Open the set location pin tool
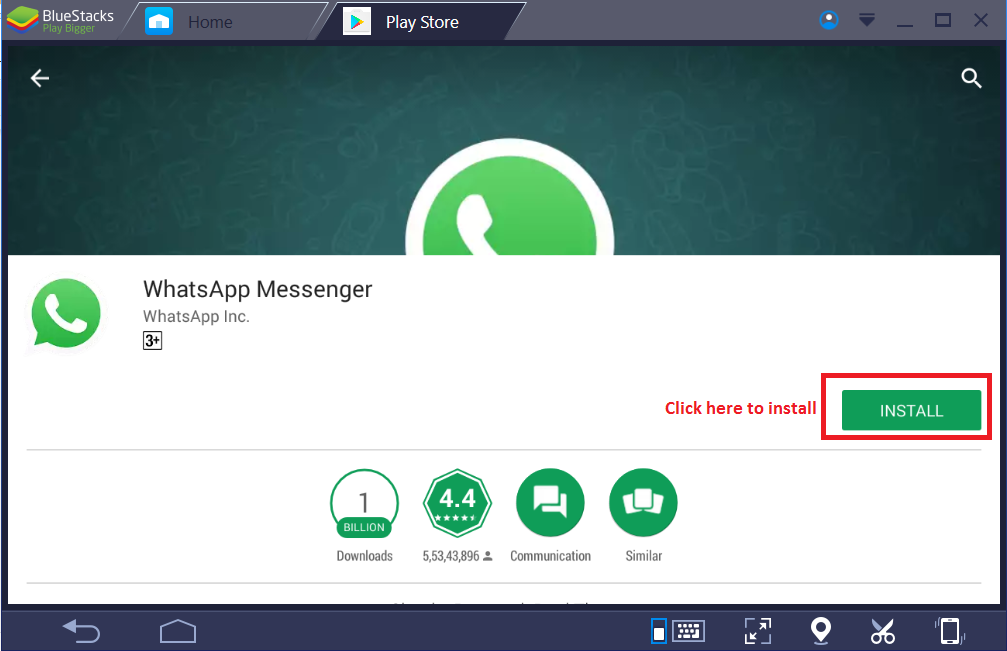This screenshot has width=1007, height=651. click(x=821, y=630)
